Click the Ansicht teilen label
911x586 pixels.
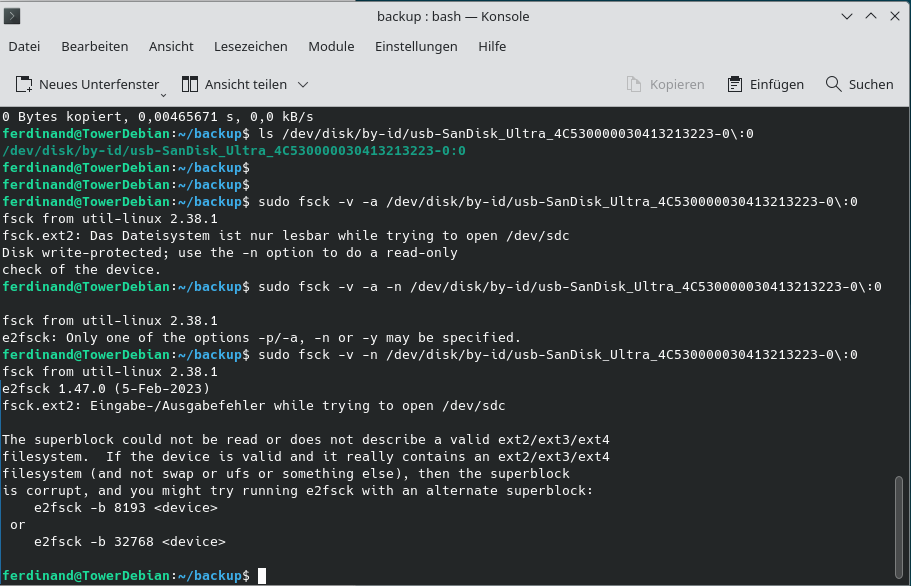tap(246, 84)
